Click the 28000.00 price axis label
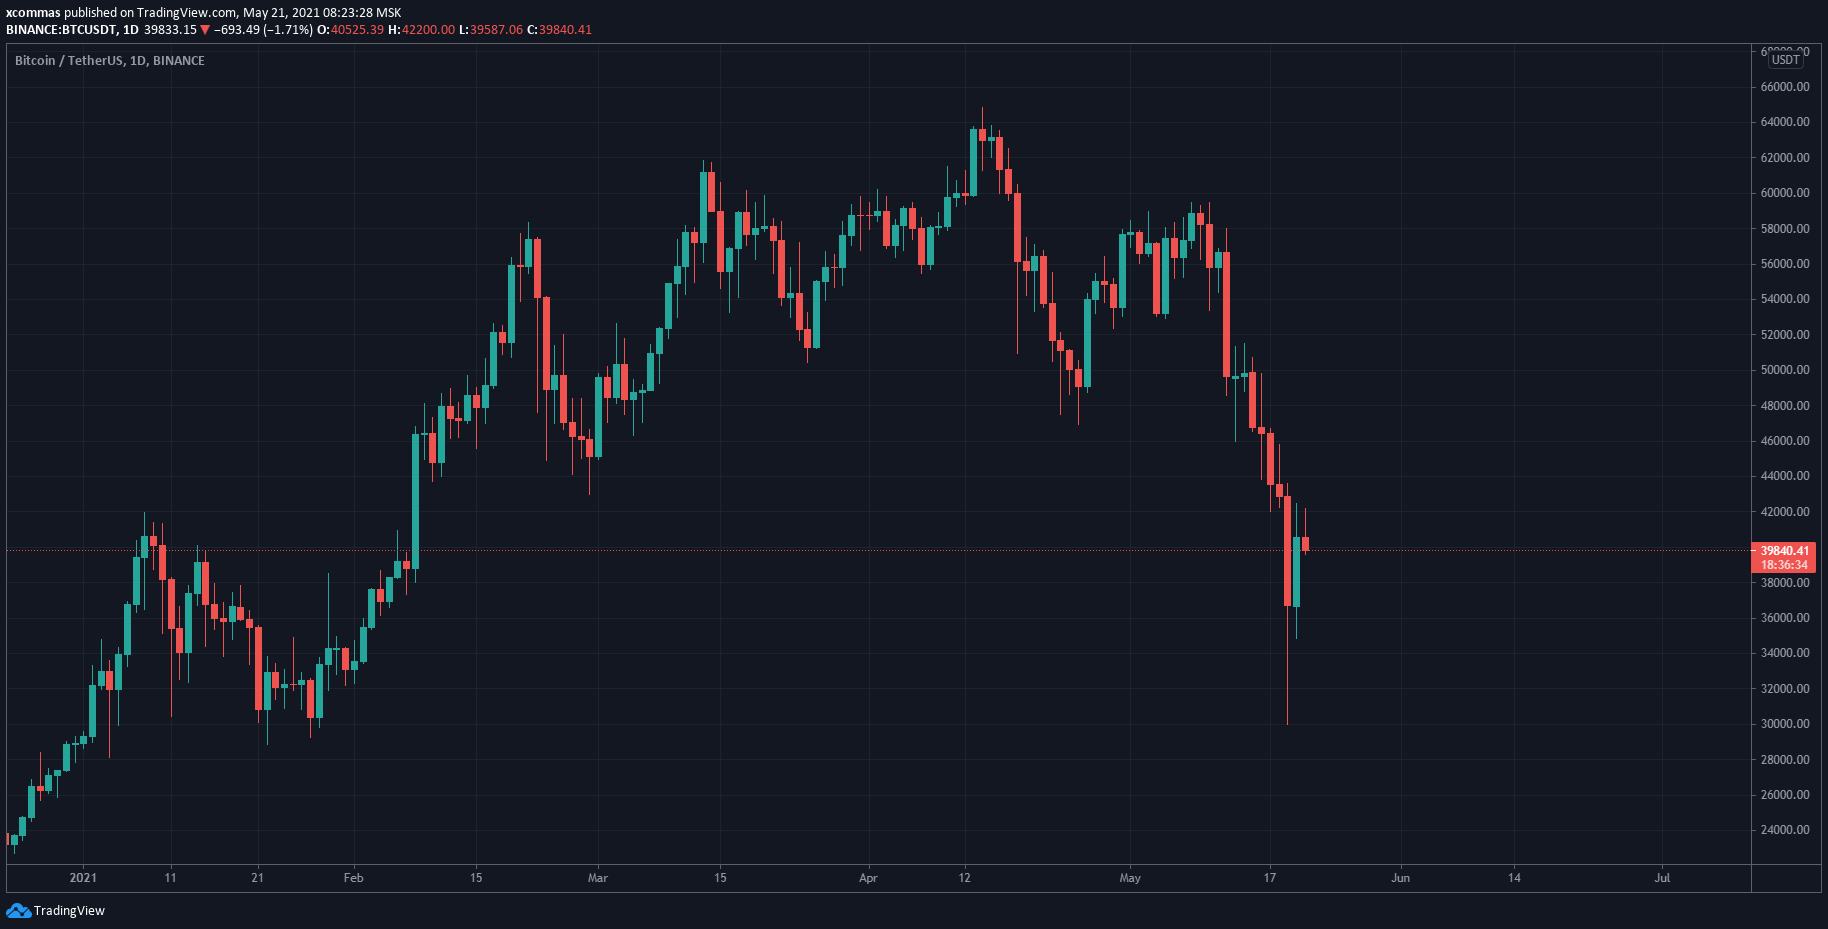This screenshot has height=929, width=1828. (x=1785, y=760)
